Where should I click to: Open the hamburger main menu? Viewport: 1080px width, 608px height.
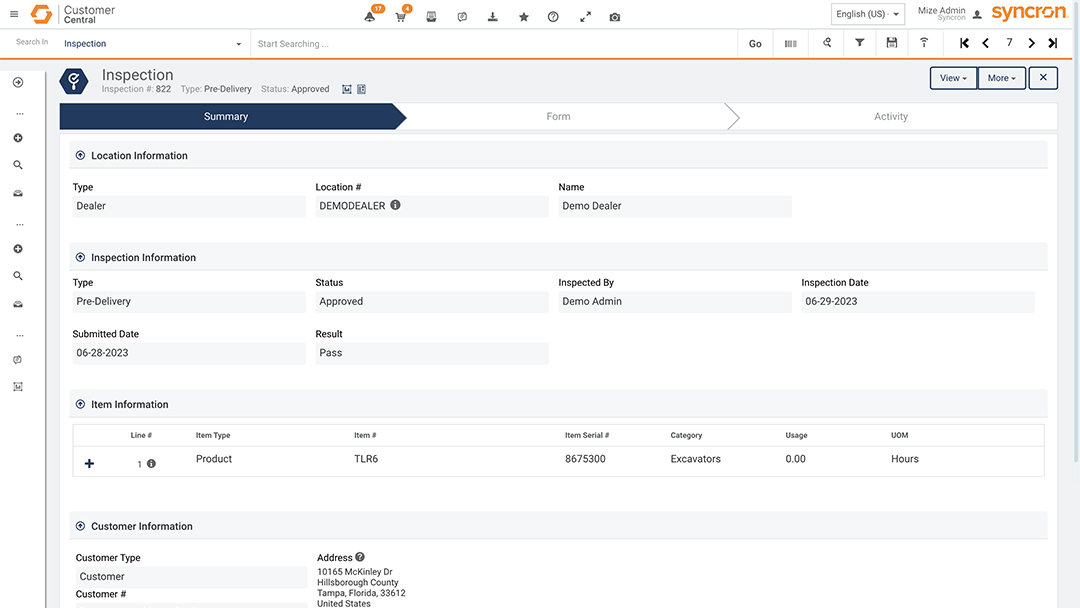(x=14, y=14)
